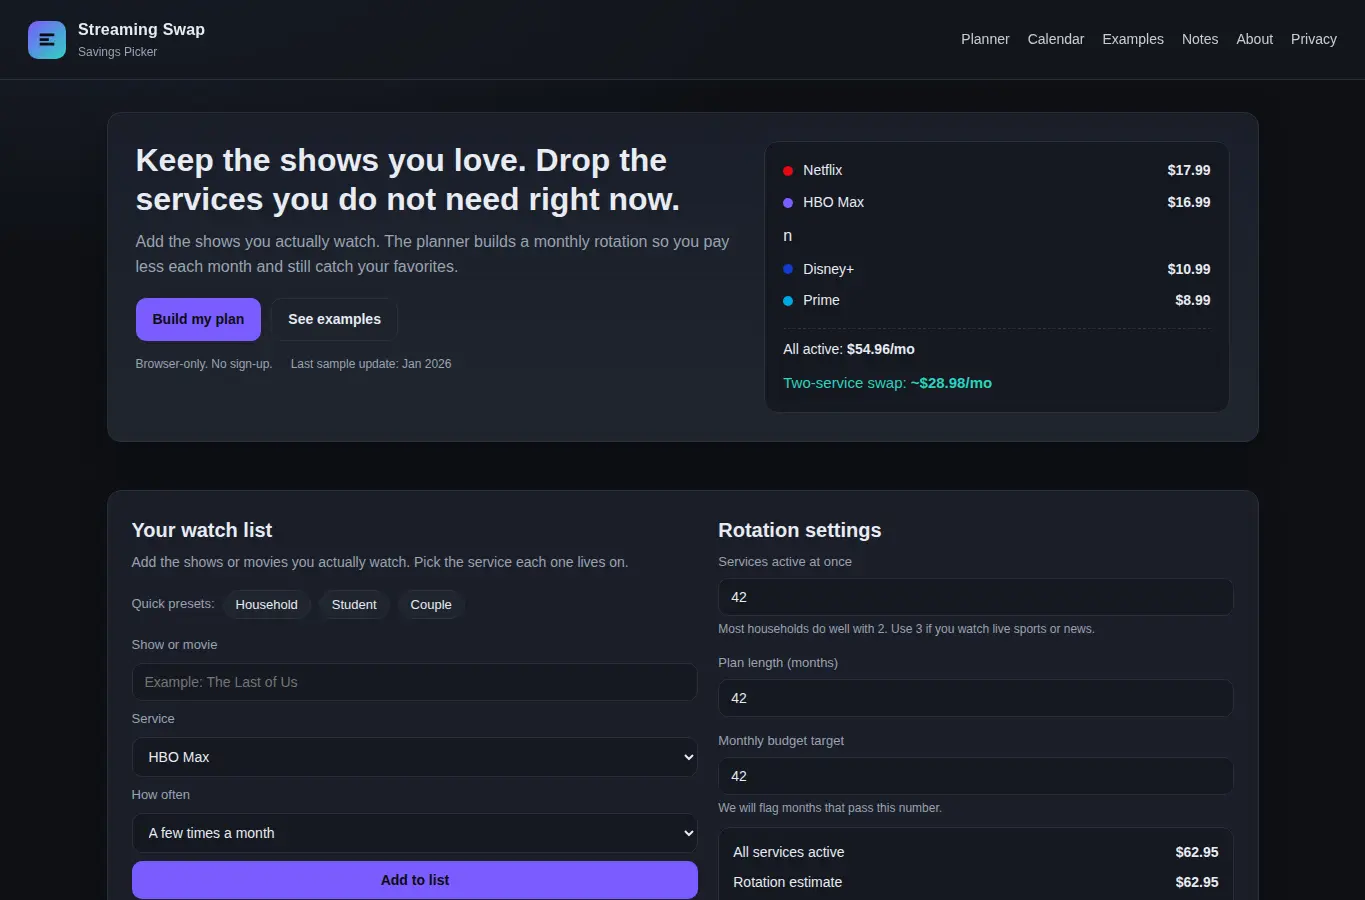The image size is (1365, 900).
Task: Open the Privacy nav link
Action: 1313,39
